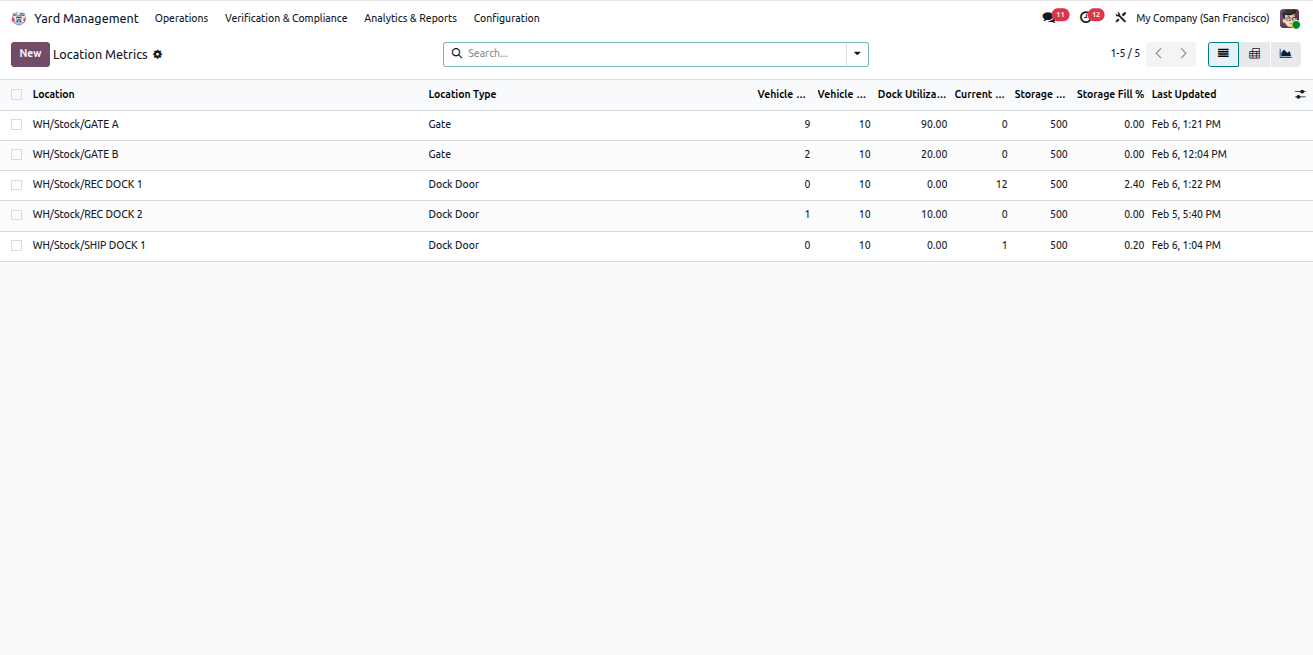Go to previous page arrow
The width and height of the screenshot is (1313, 655).
pyautogui.click(x=1158, y=54)
